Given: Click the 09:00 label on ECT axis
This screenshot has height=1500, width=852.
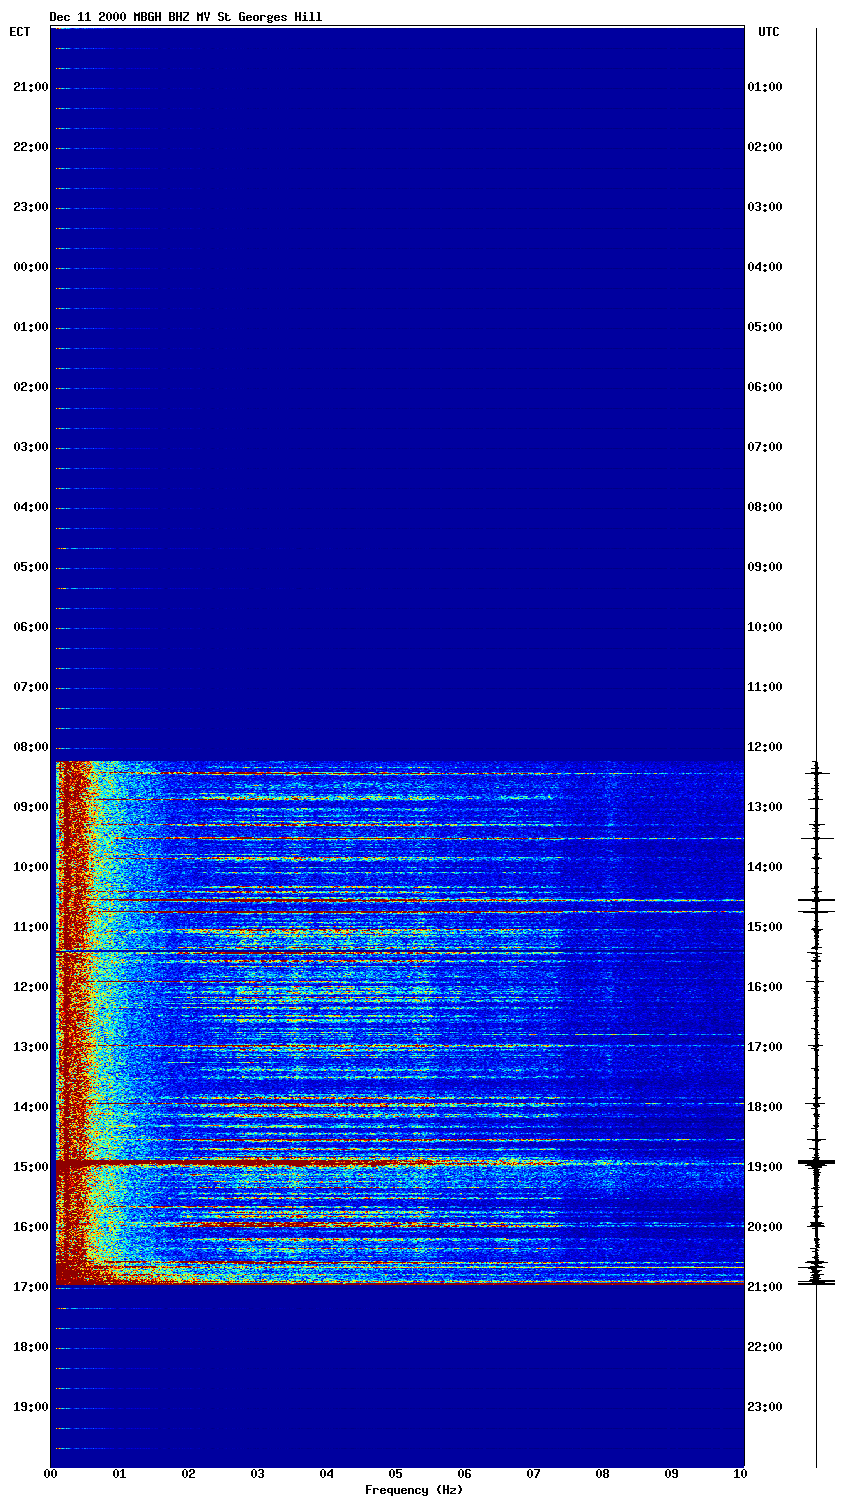Looking at the screenshot, I should tap(30, 807).
